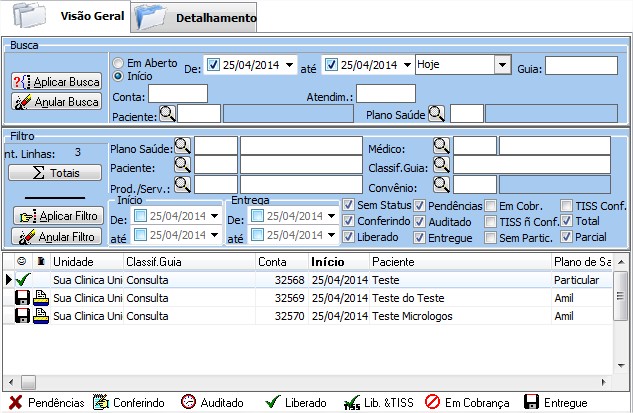
Task: Expand the Hoje period dropdown
Action: coord(502,65)
